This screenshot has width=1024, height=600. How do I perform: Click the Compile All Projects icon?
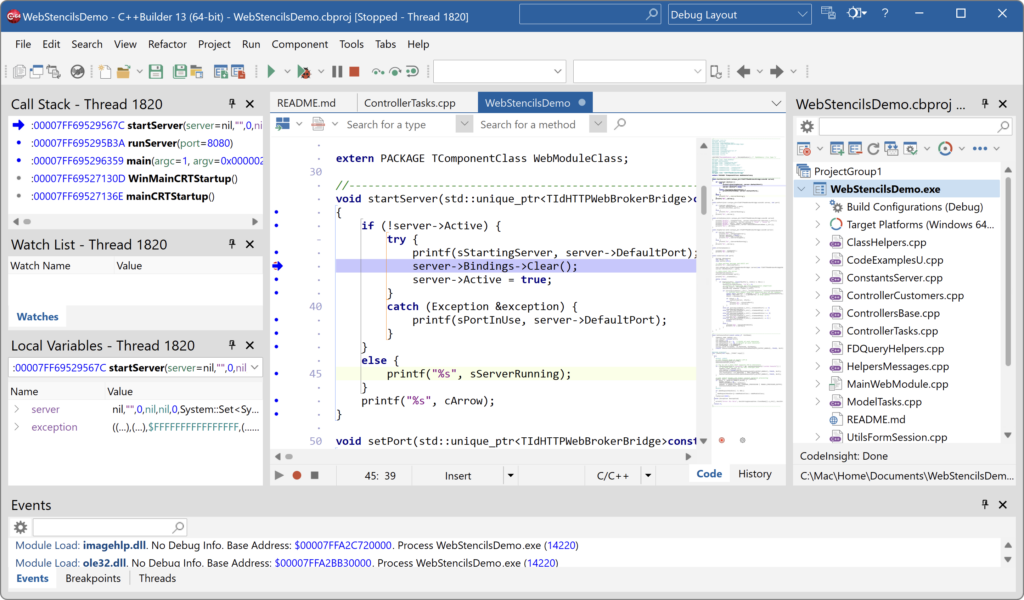coord(891,149)
